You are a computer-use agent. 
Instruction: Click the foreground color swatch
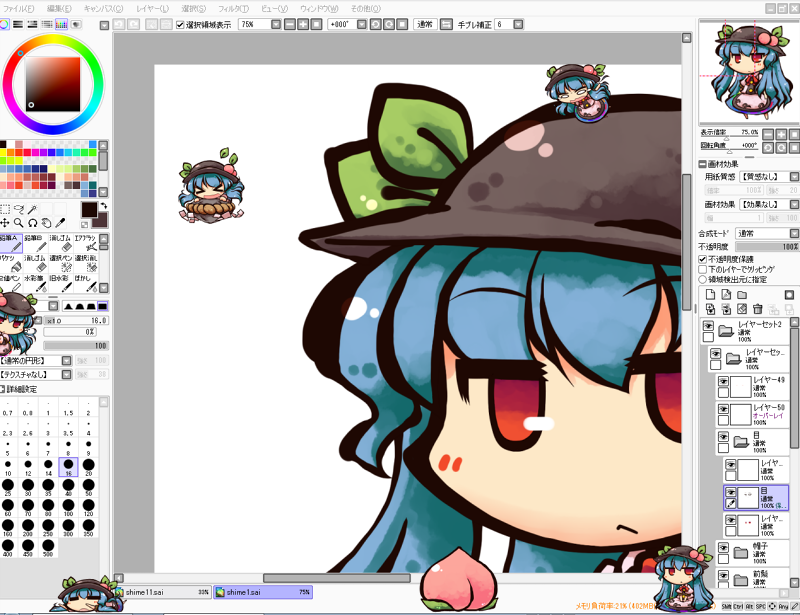tap(89, 209)
